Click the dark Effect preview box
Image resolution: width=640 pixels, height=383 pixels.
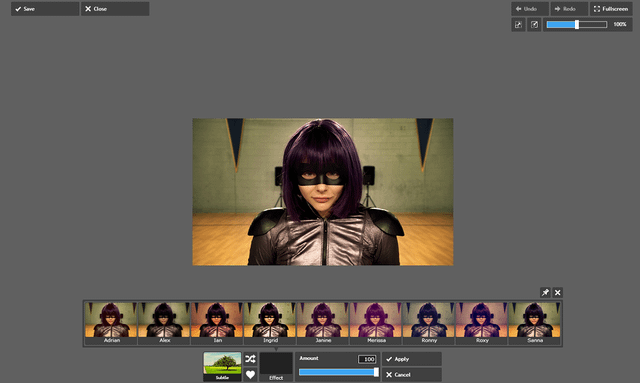tap(276, 366)
